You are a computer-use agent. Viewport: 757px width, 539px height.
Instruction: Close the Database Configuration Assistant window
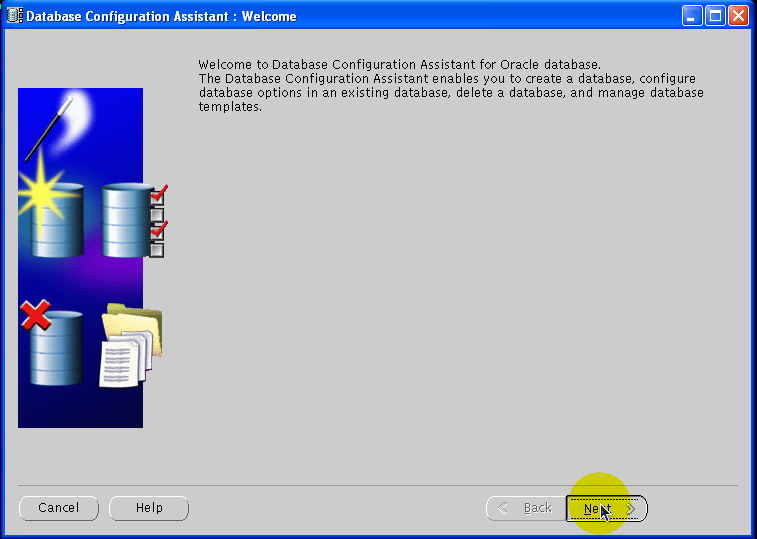point(738,16)
